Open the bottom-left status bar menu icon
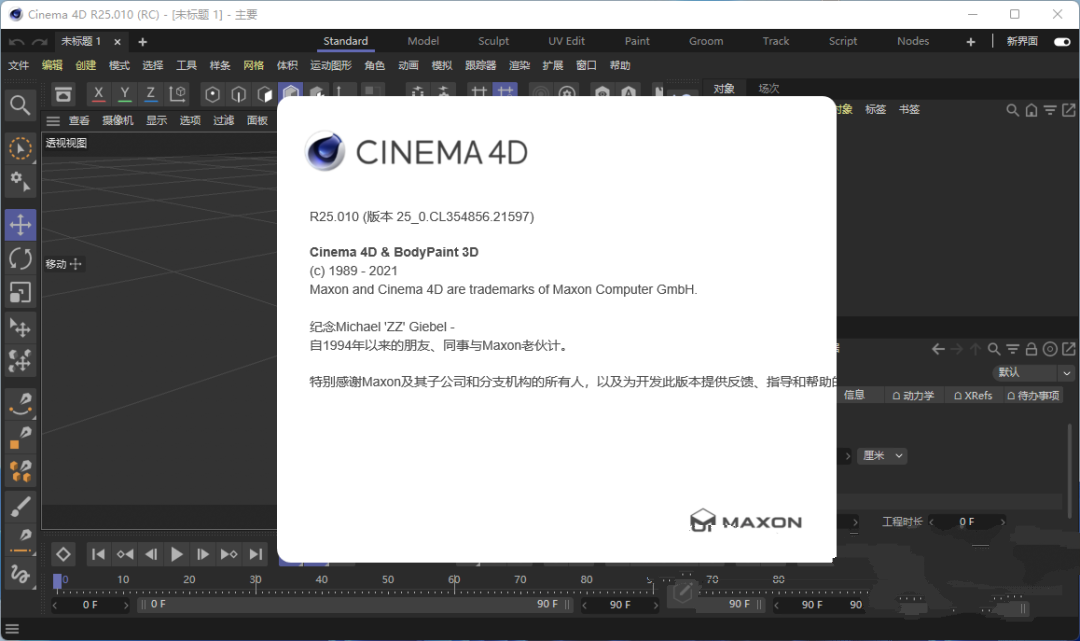The height and width of the screenshot is (641, 1080). coord(12,629)
